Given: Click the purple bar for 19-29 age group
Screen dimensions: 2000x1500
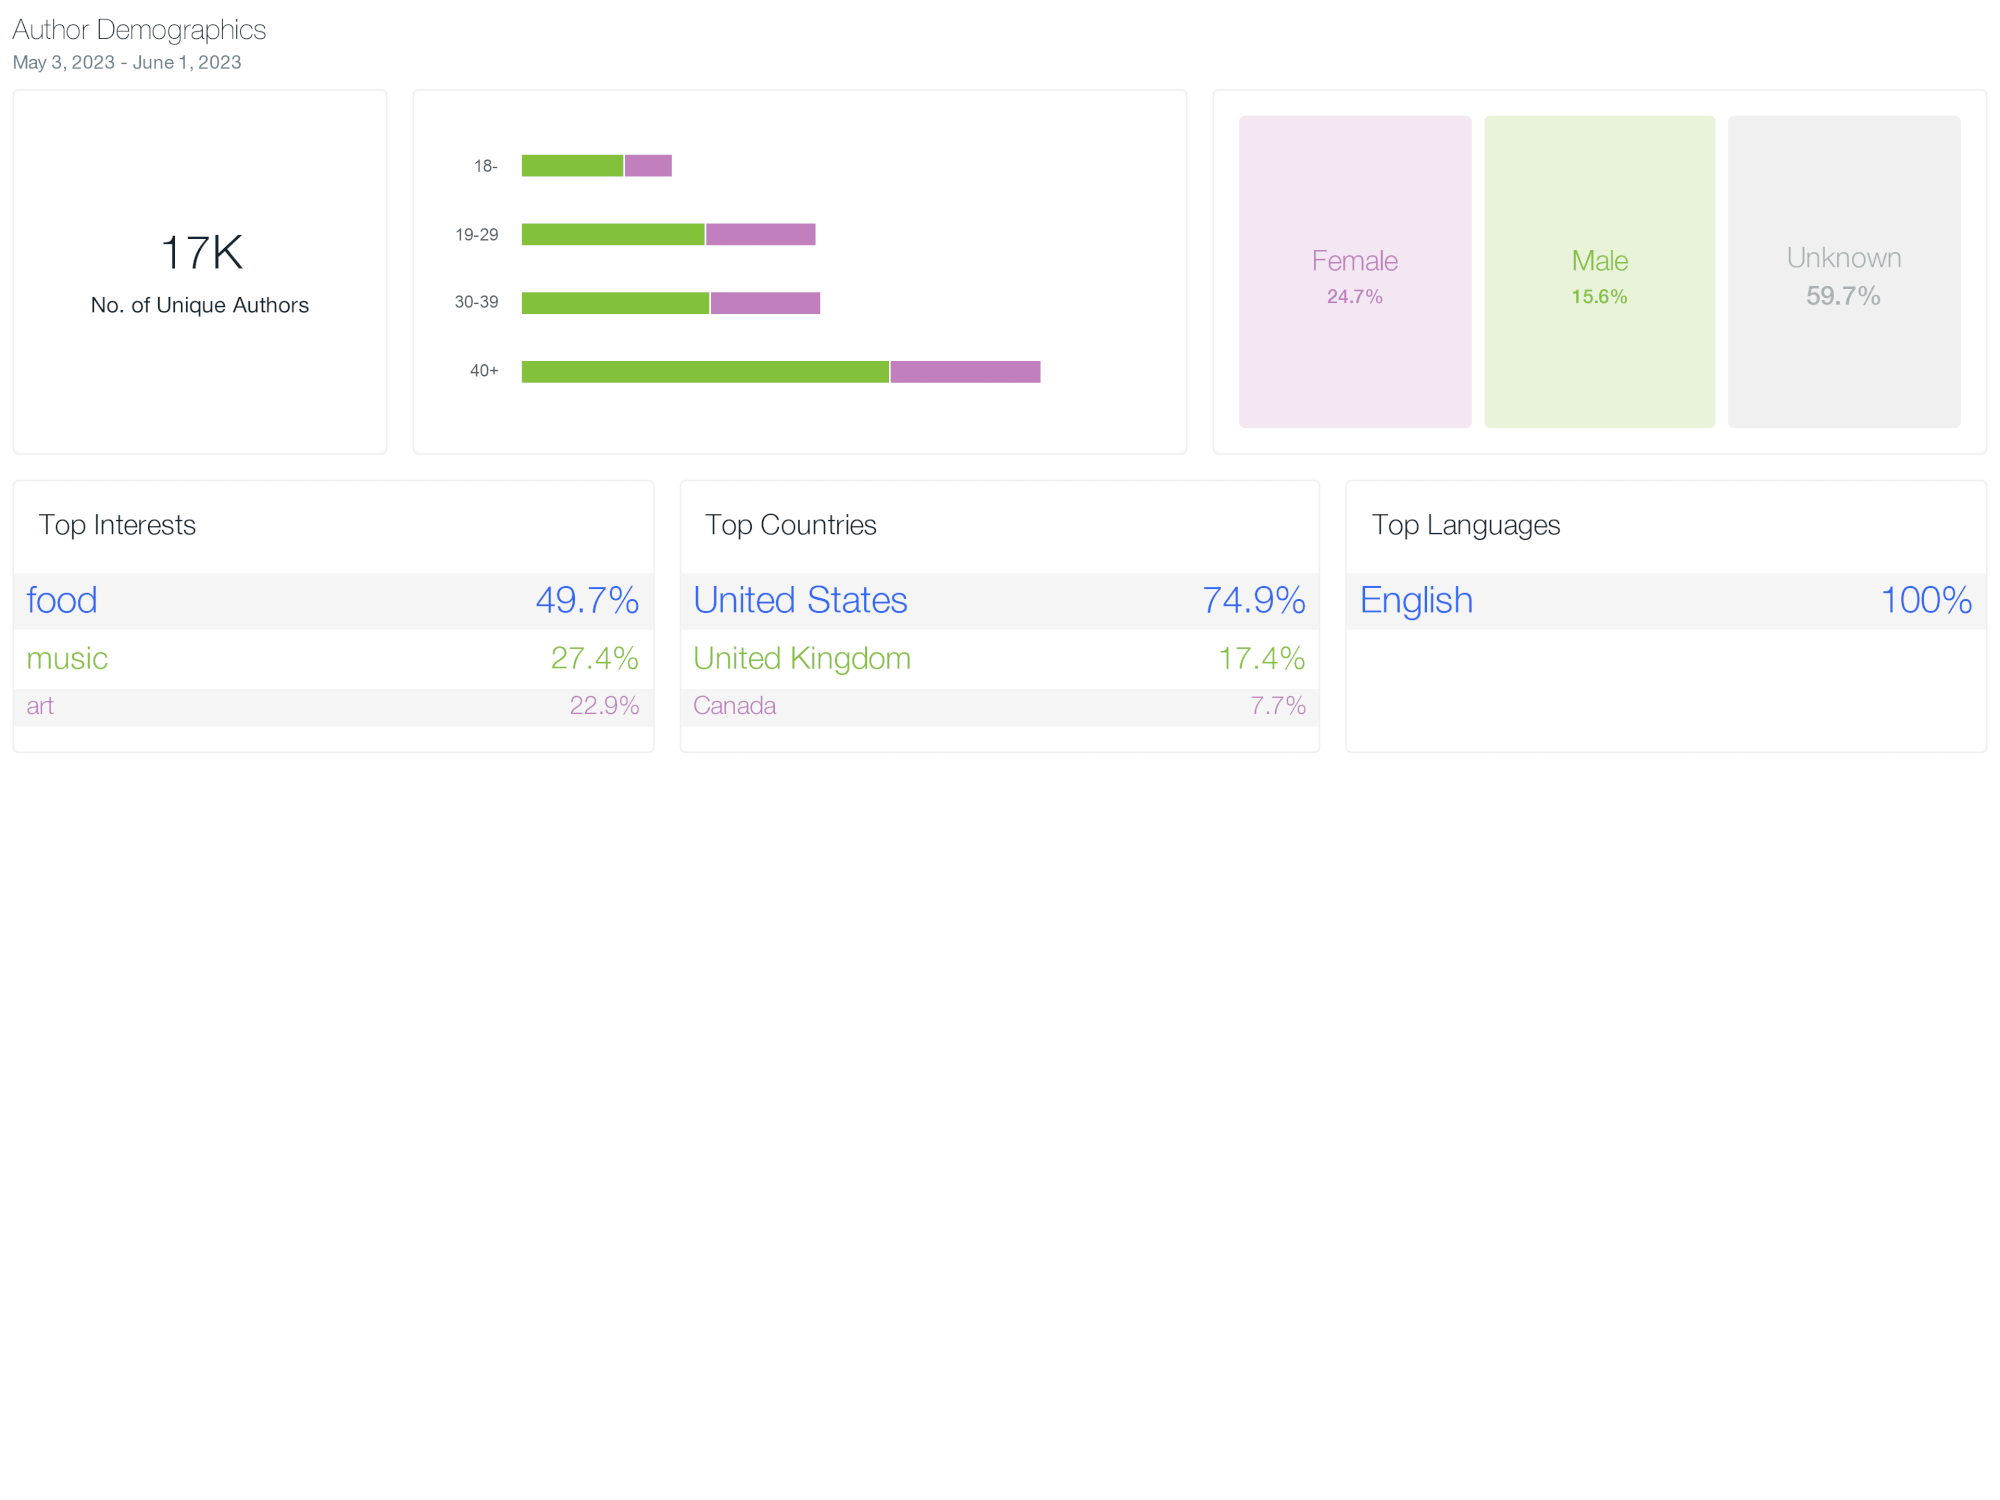Looking at the screenshot, I should pyautogui.click(x=760, y=235).
